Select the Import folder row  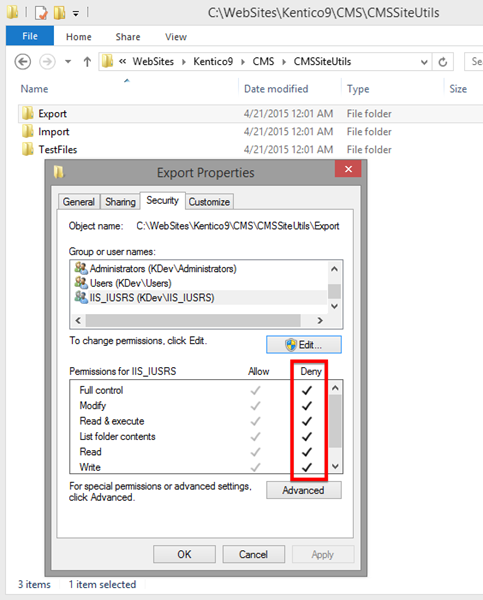250,132
